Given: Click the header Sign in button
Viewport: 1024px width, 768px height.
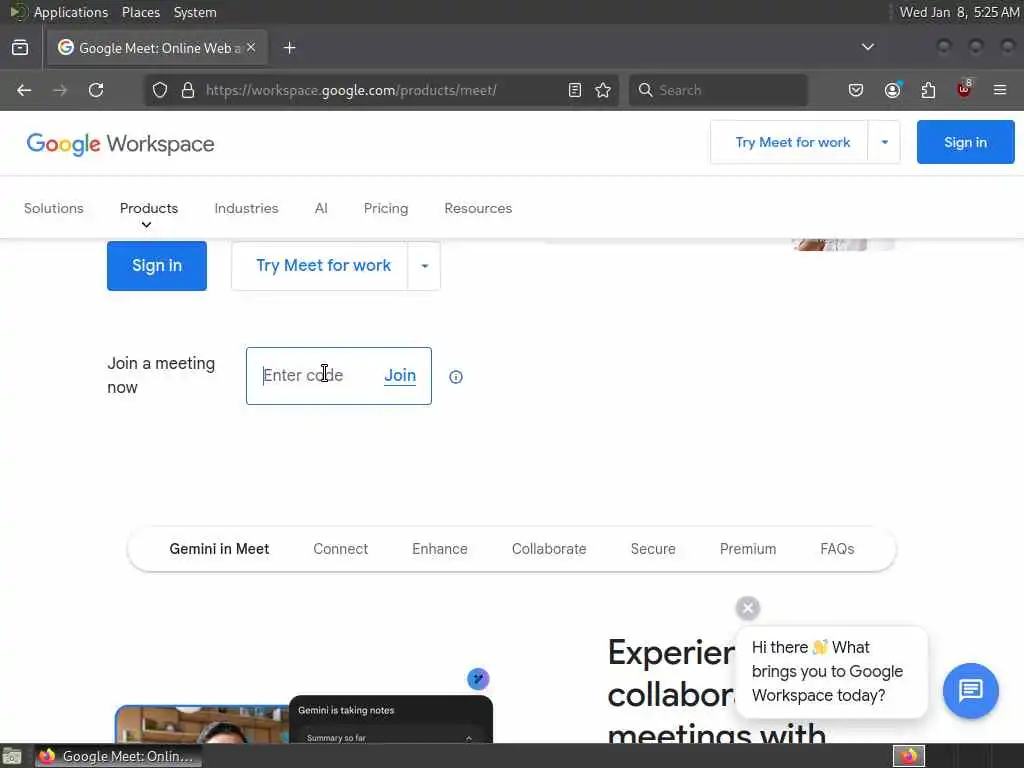Looking at the screenshot, I should pos(965,142).
